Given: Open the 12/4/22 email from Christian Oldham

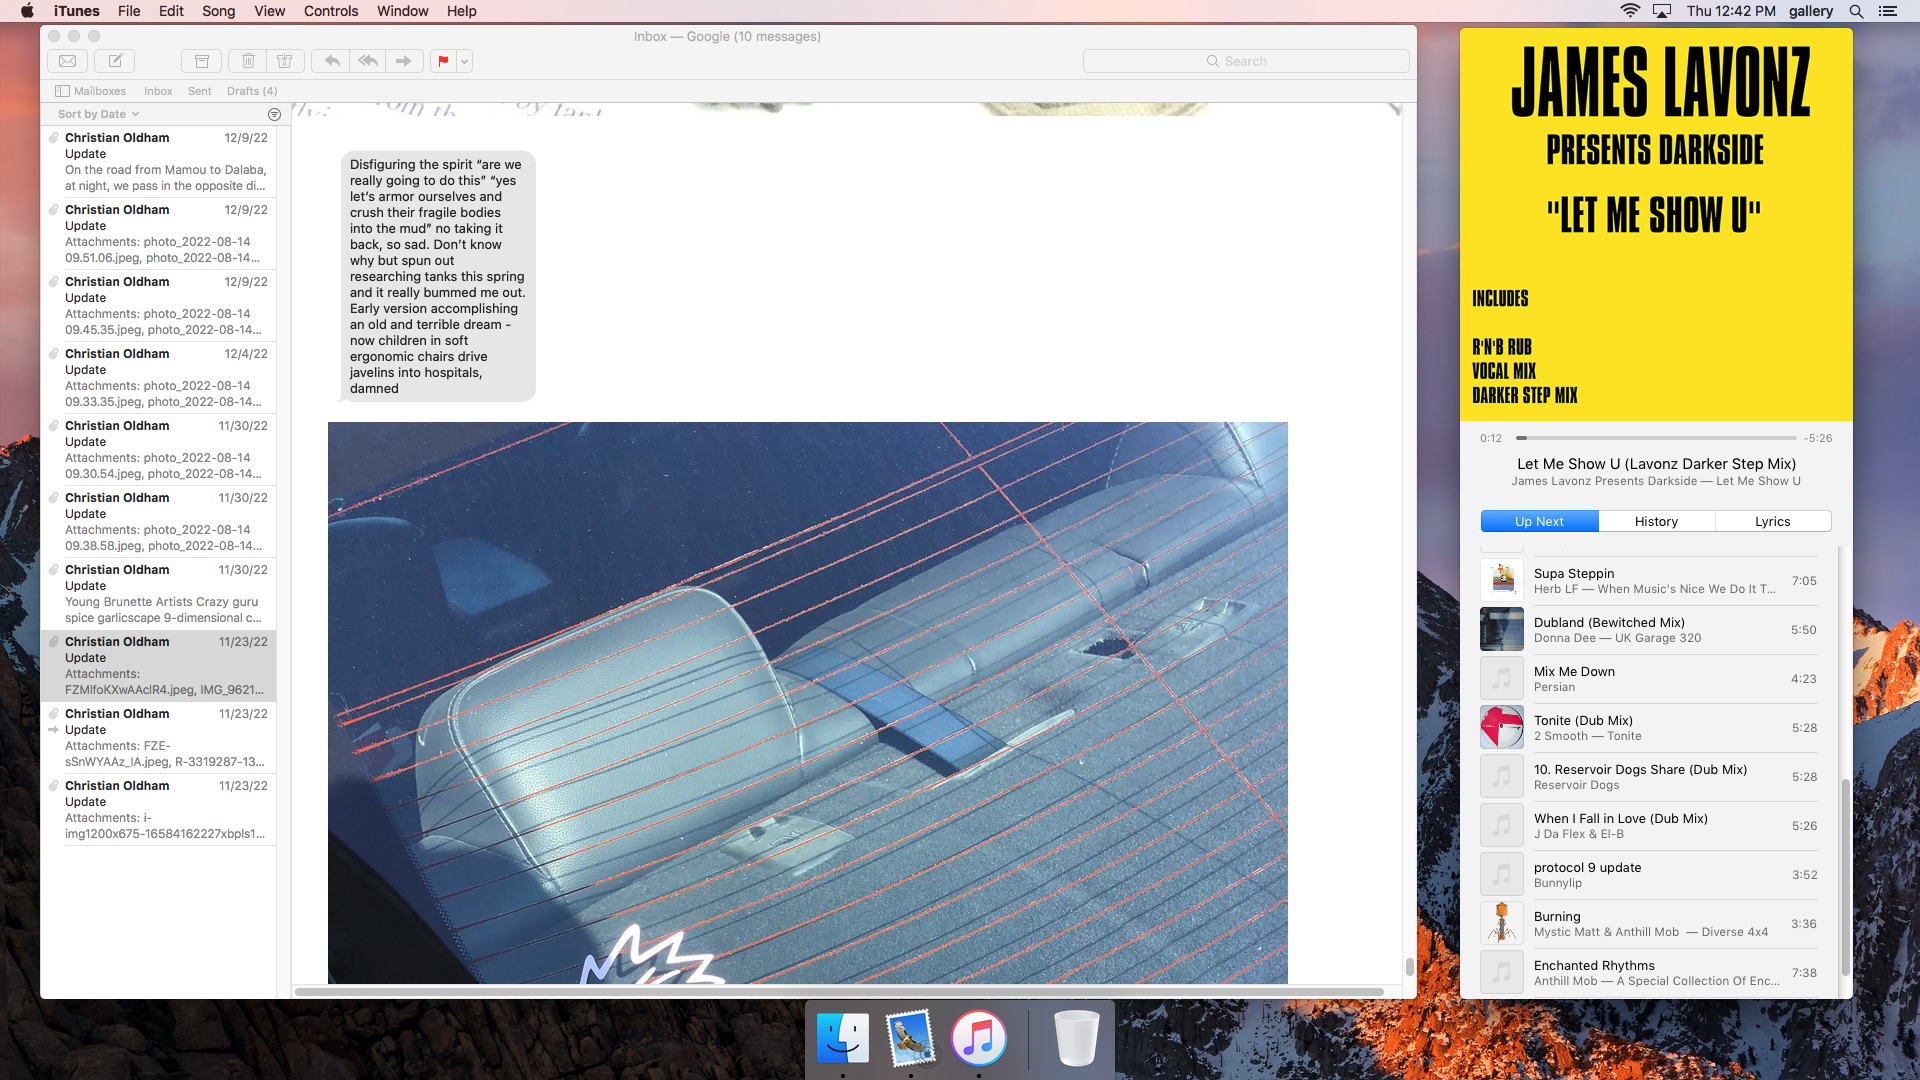Looking at the screenshot, I should [x=160, y=378].
